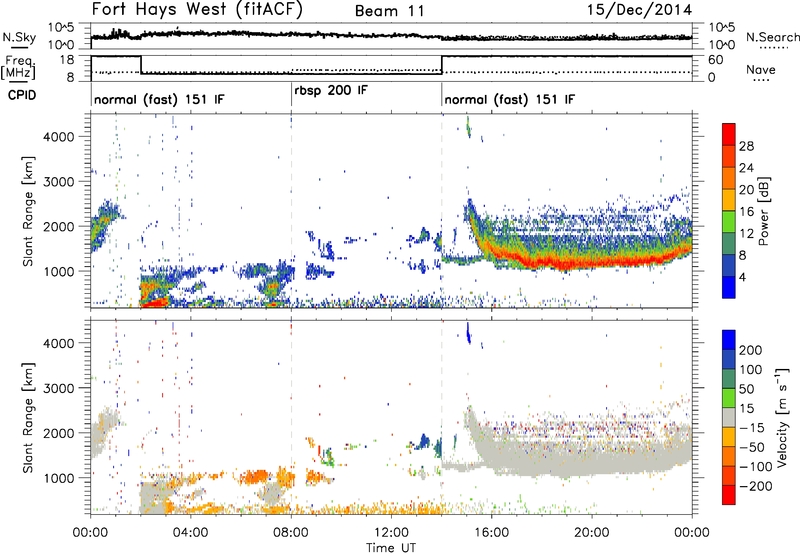
Task: Click the '12:00' time tick label
Action: click(391, 533)
